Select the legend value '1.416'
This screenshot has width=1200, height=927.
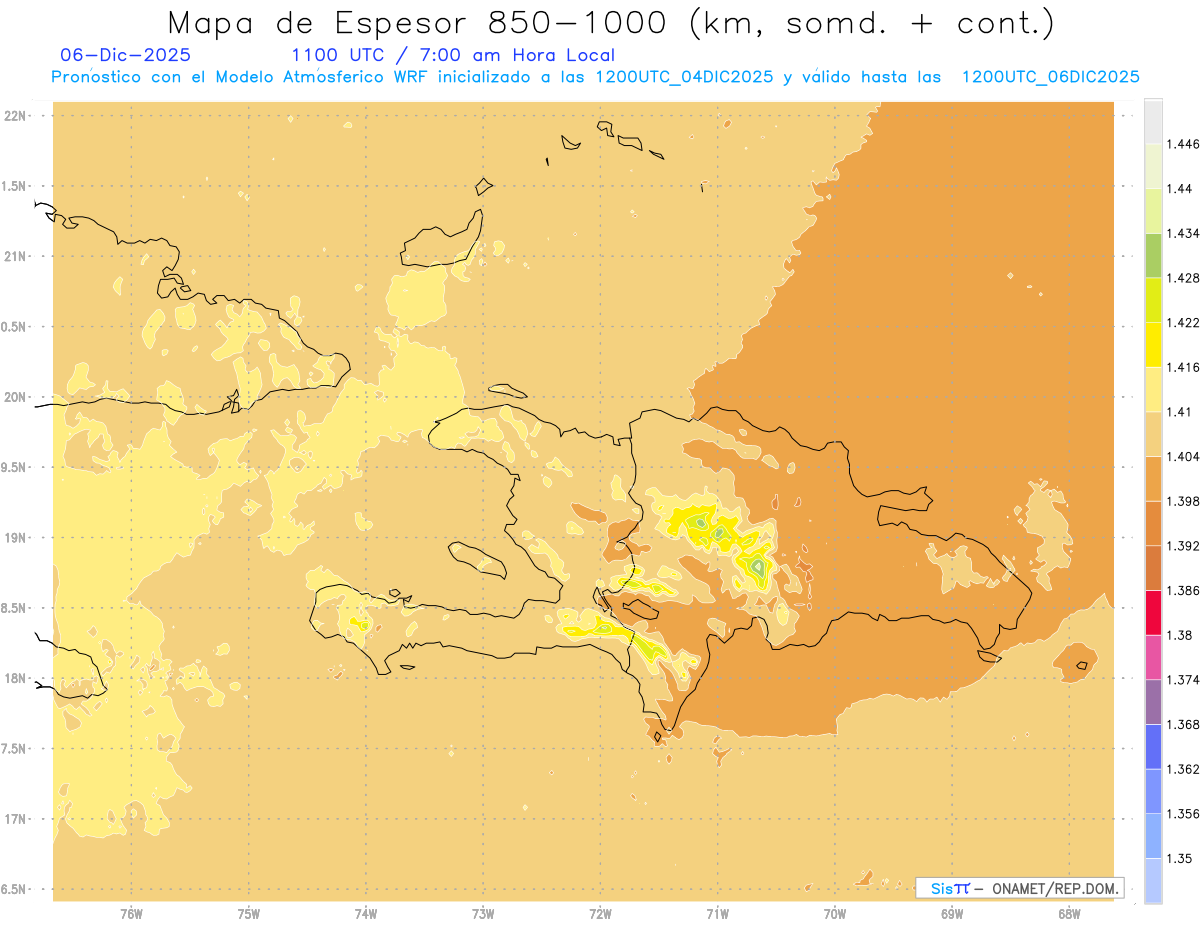[x=1183, y=367]
